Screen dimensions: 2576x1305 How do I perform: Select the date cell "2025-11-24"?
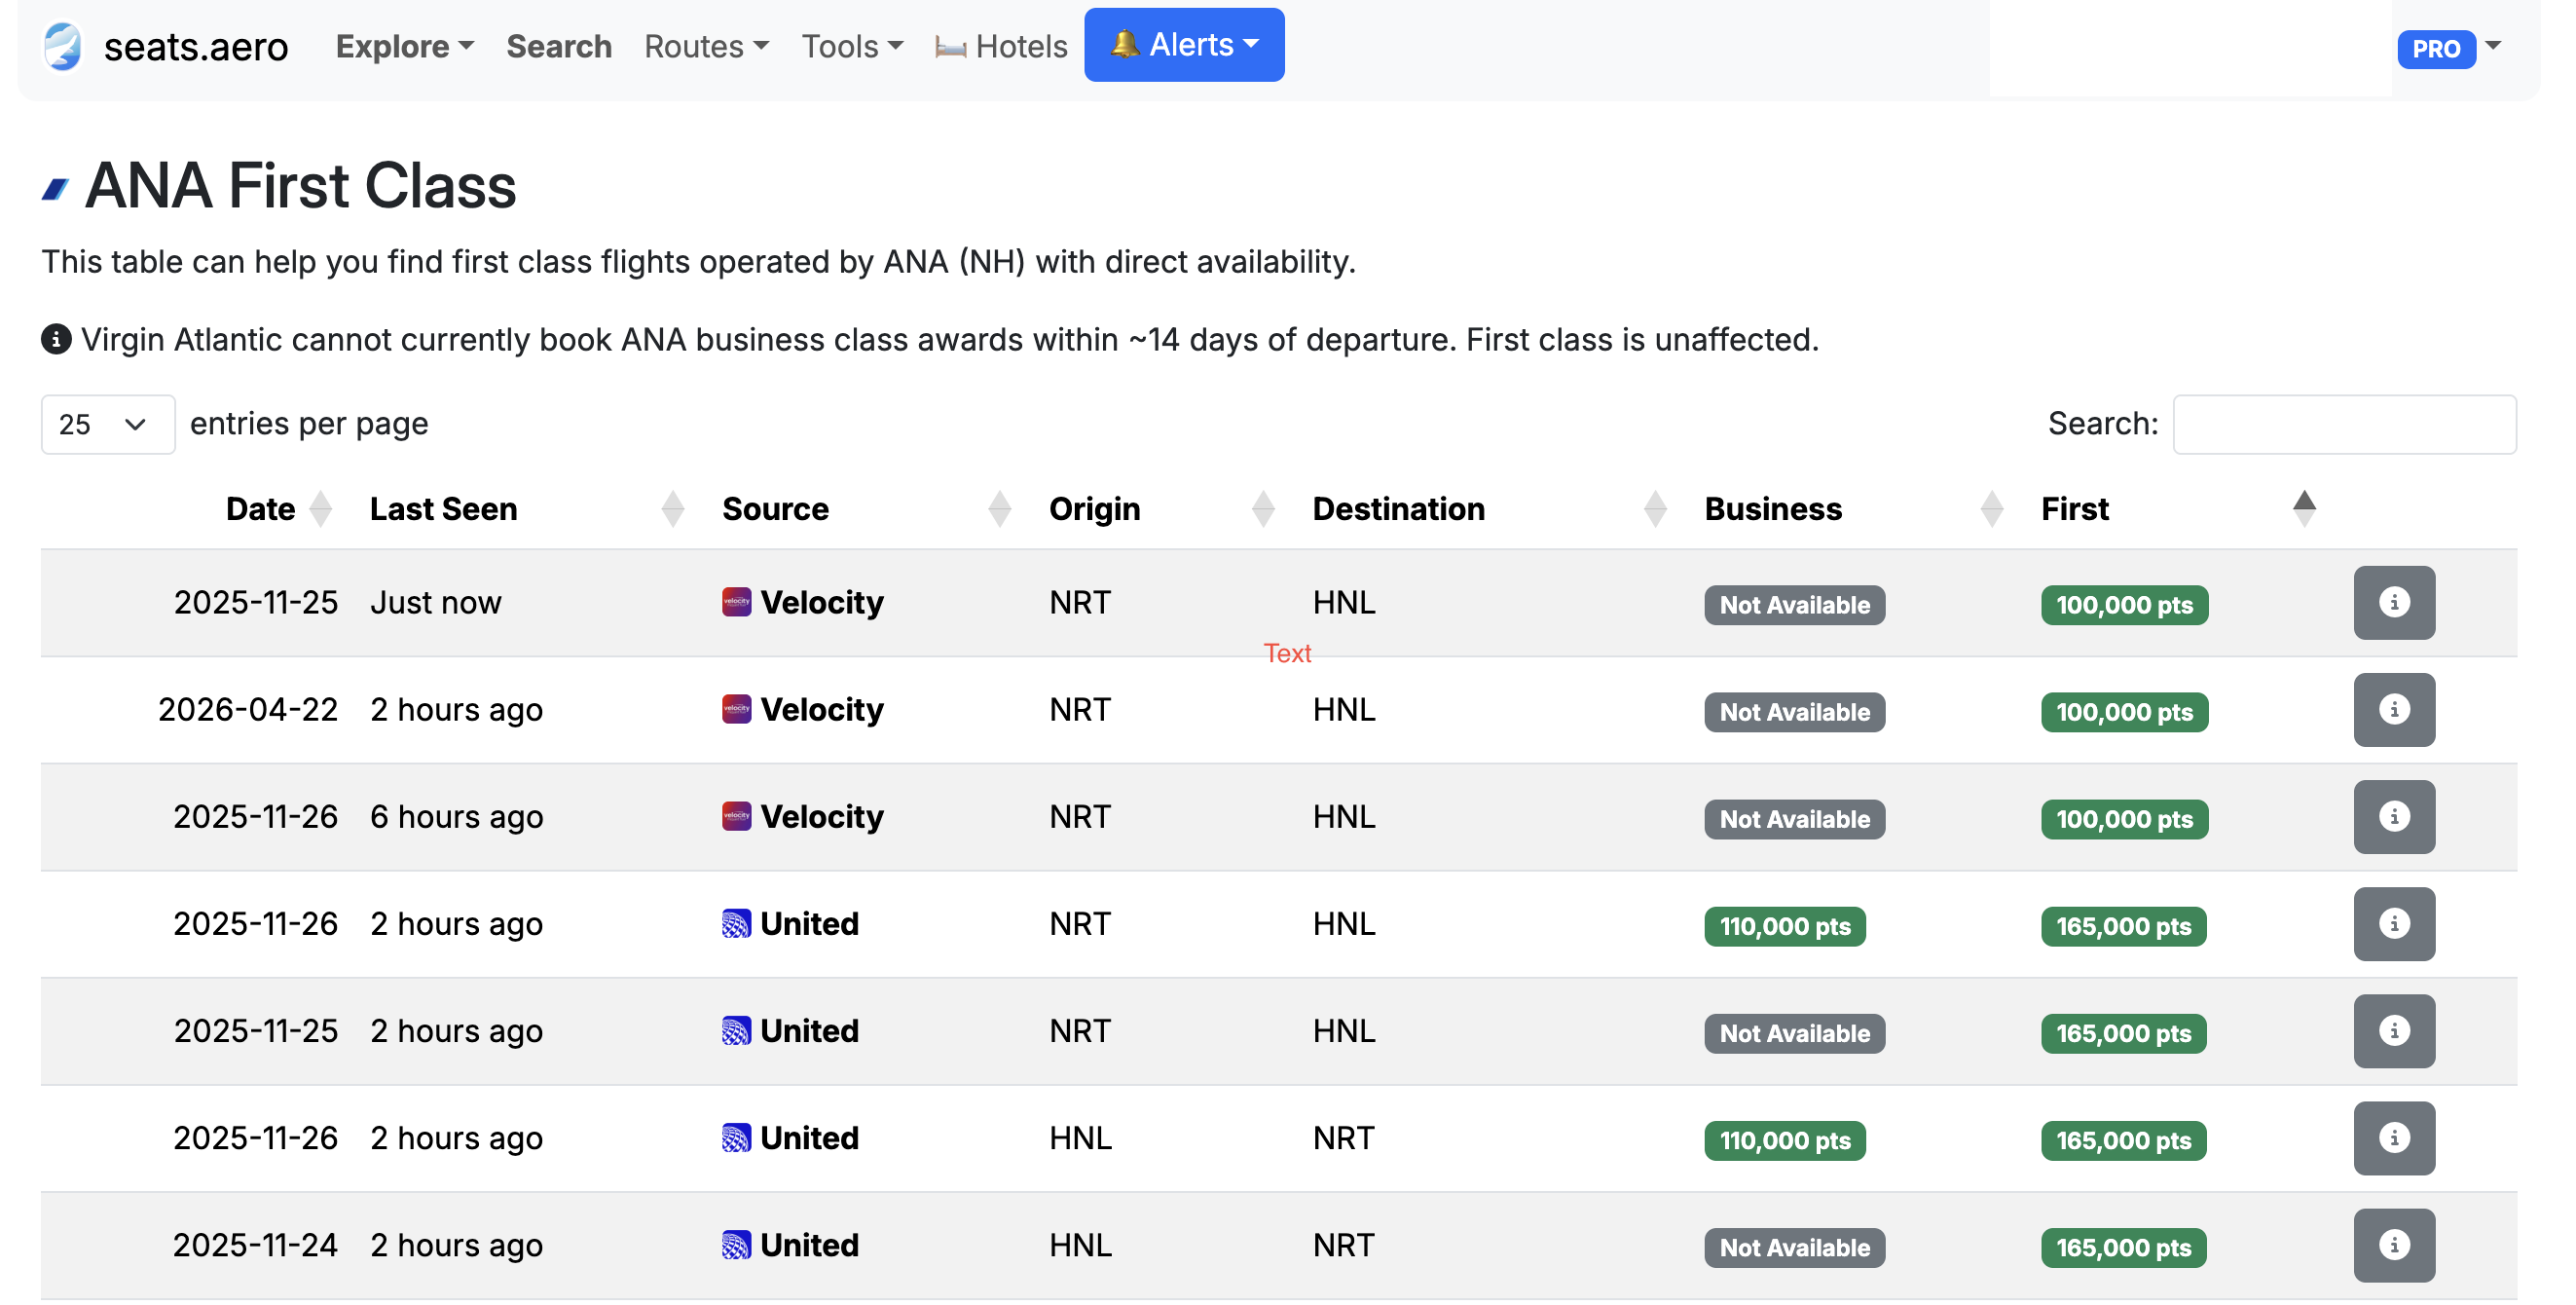(255, 1244)
